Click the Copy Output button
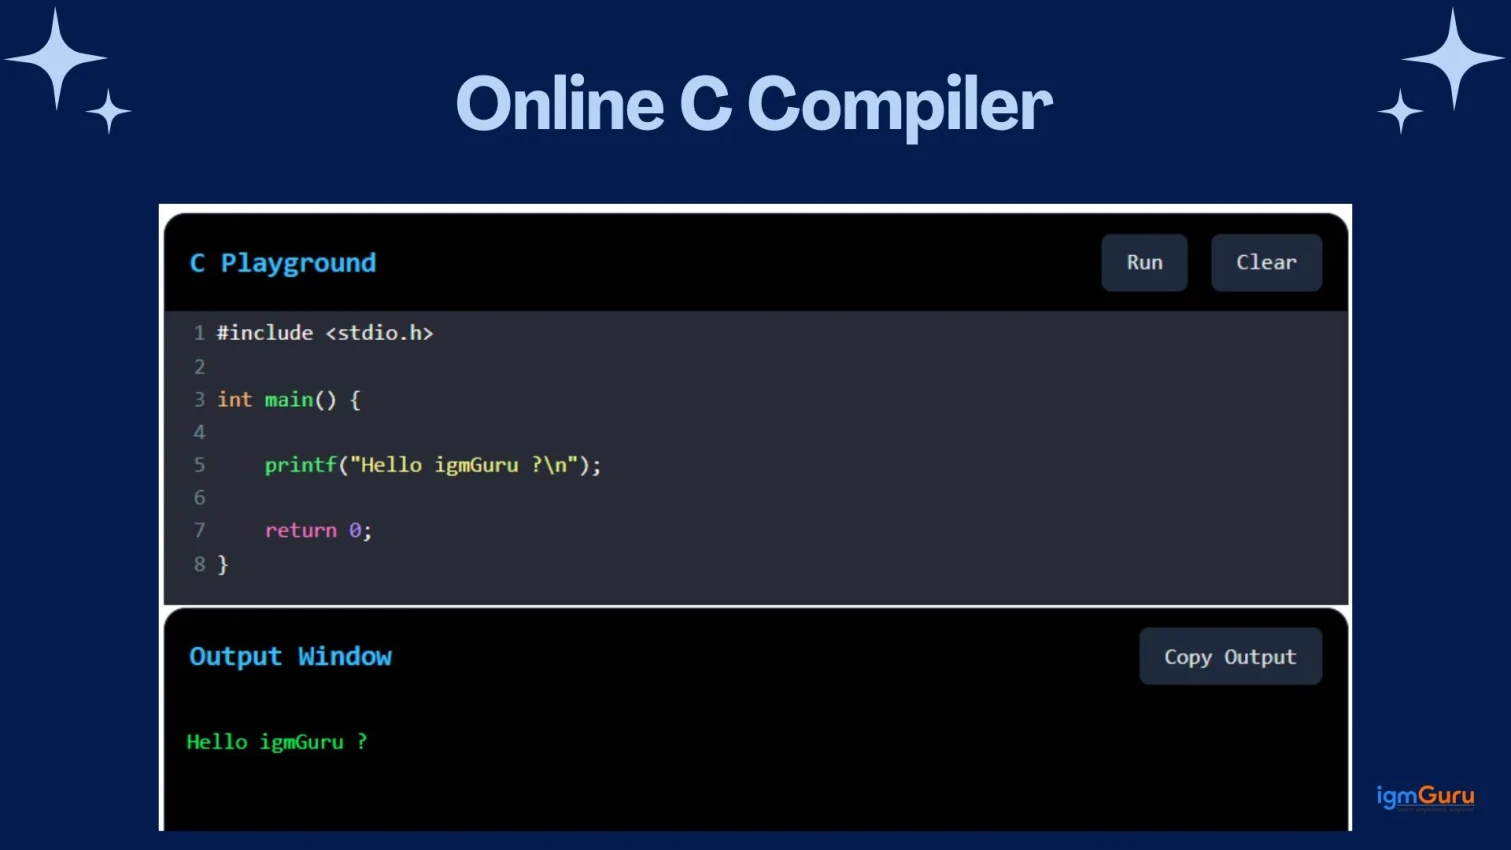1511x850 pixels. (1230, 657)
